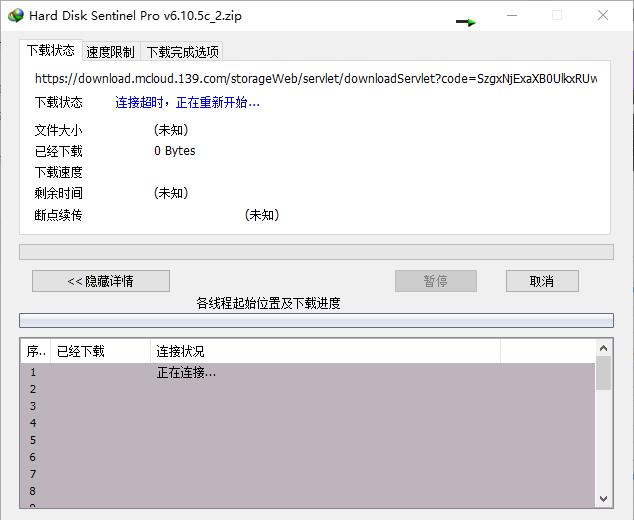Click the 文件大小 label
This screenshot has width=634, height=520.
(x=59, y=130)
